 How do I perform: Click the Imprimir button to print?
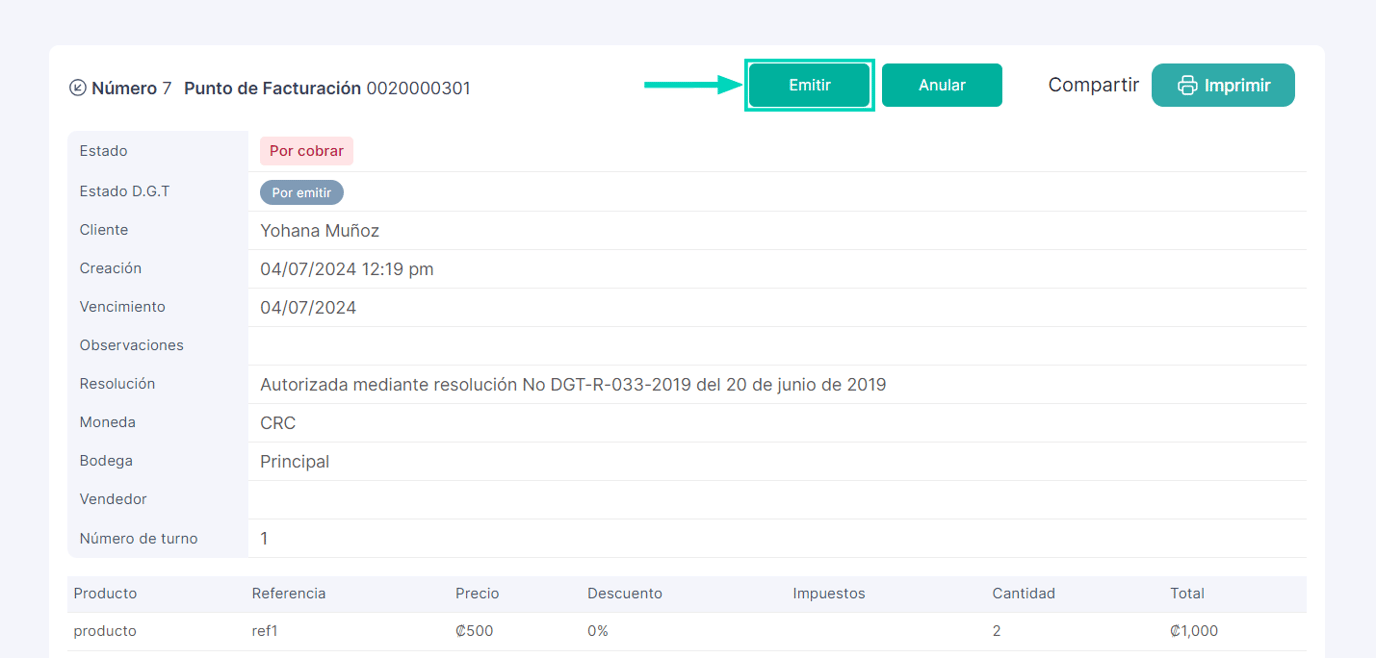pyautogui.click(x=1222, y=85)
